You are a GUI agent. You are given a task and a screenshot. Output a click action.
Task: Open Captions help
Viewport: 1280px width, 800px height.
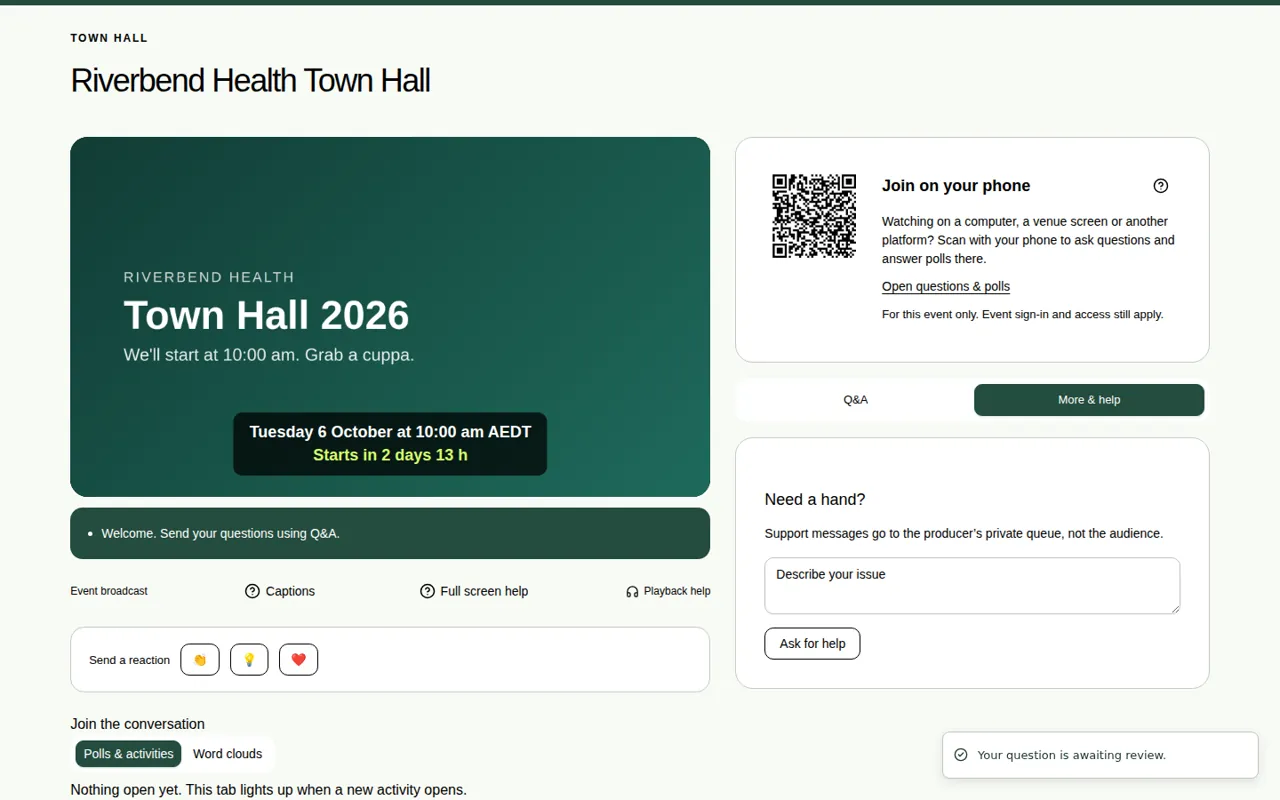[x=280, y=591]
